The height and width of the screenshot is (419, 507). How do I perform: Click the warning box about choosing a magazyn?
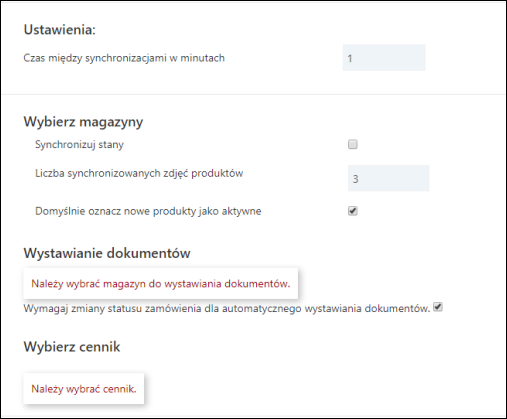coord(161,283)
